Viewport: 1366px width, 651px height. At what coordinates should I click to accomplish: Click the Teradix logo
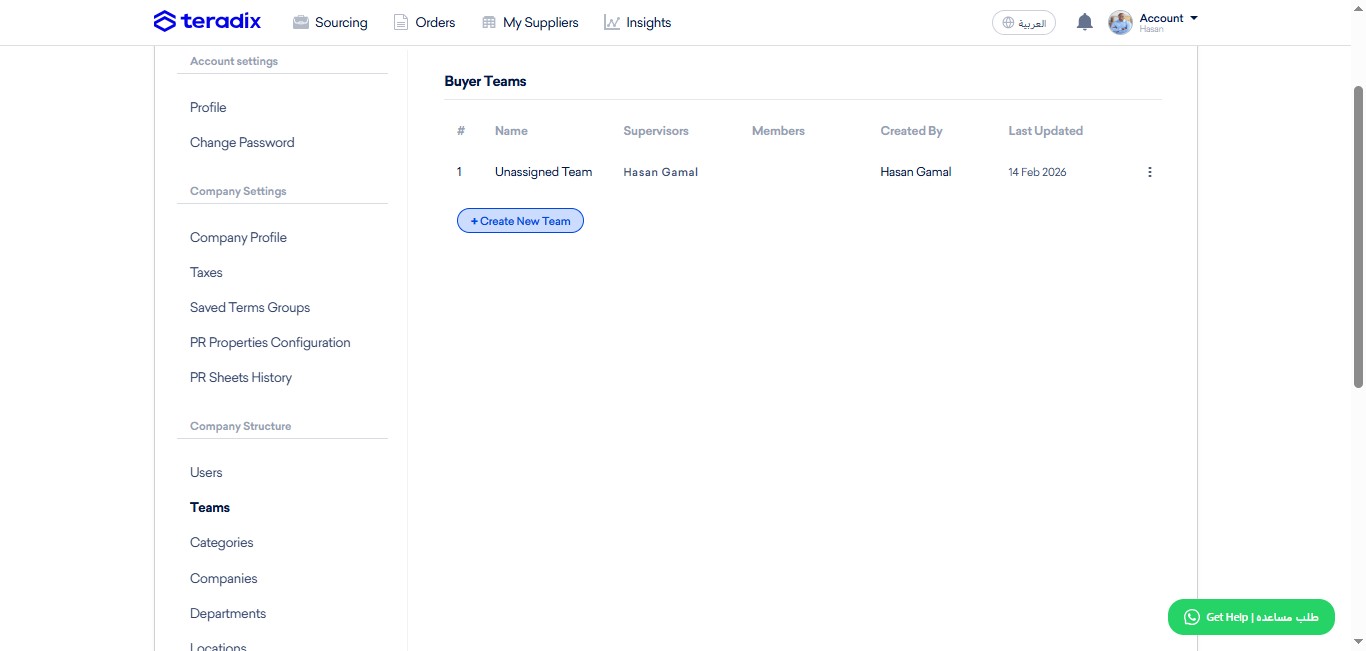pyautogui.click(x=207, y=21)
